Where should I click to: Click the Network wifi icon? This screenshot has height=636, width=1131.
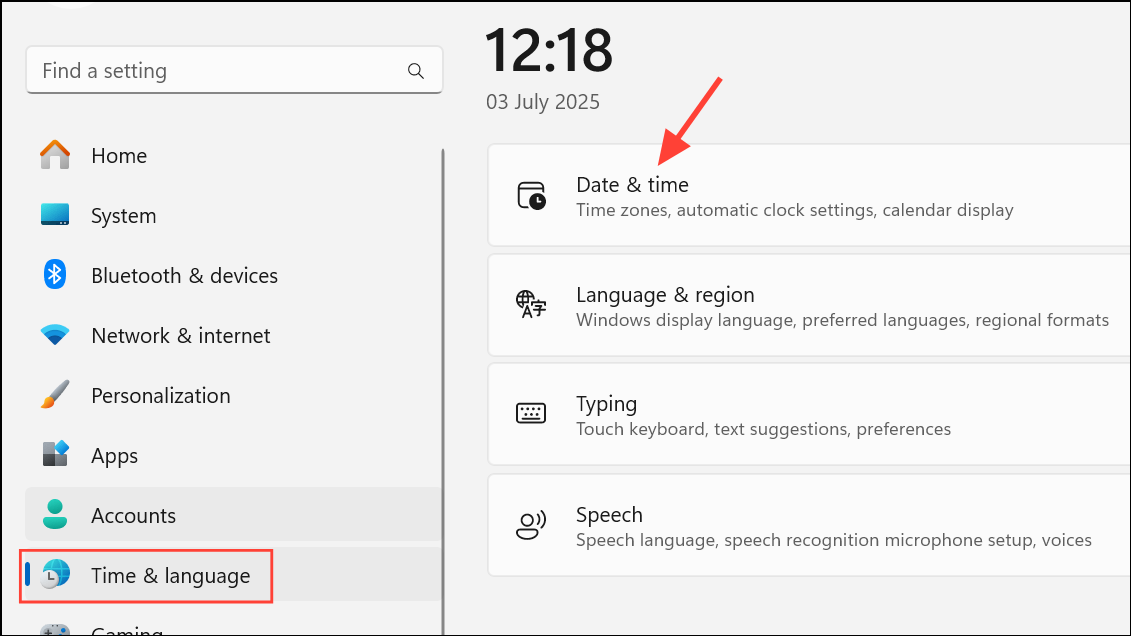[x=55, y=335]
